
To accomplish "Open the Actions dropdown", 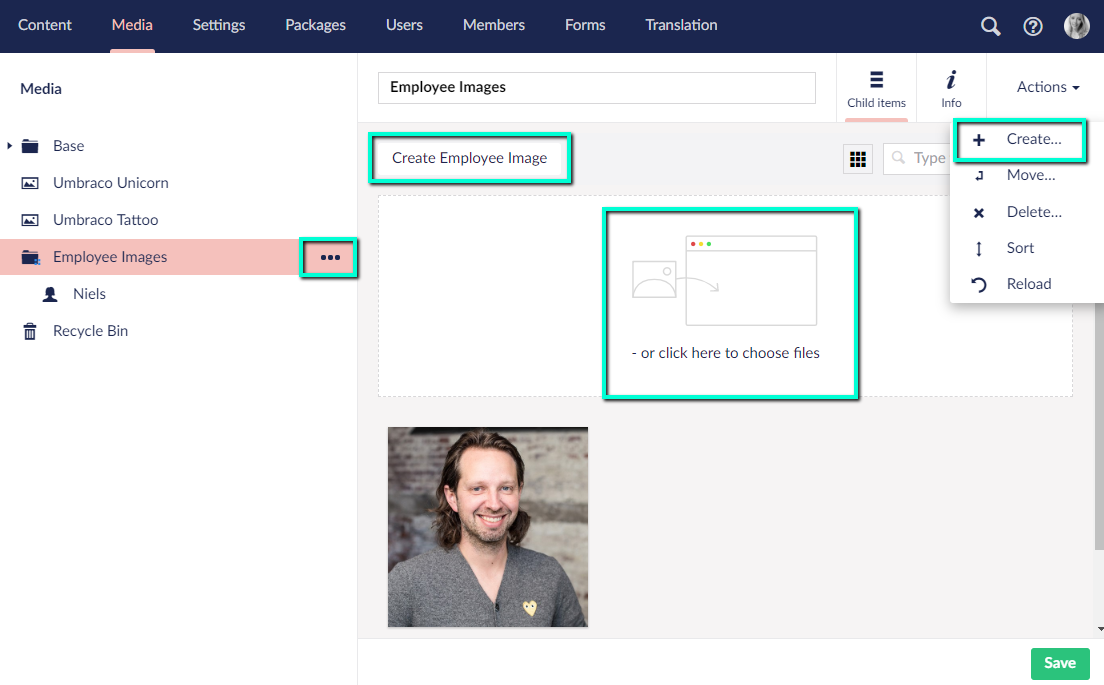I will pyautogui.click(x=1048, y=87).
